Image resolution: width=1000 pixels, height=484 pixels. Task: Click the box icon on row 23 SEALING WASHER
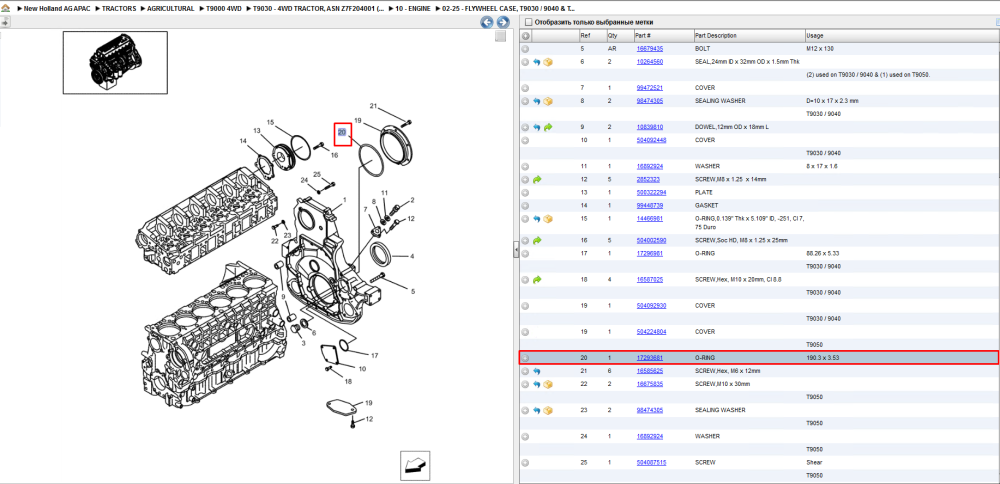548,410
